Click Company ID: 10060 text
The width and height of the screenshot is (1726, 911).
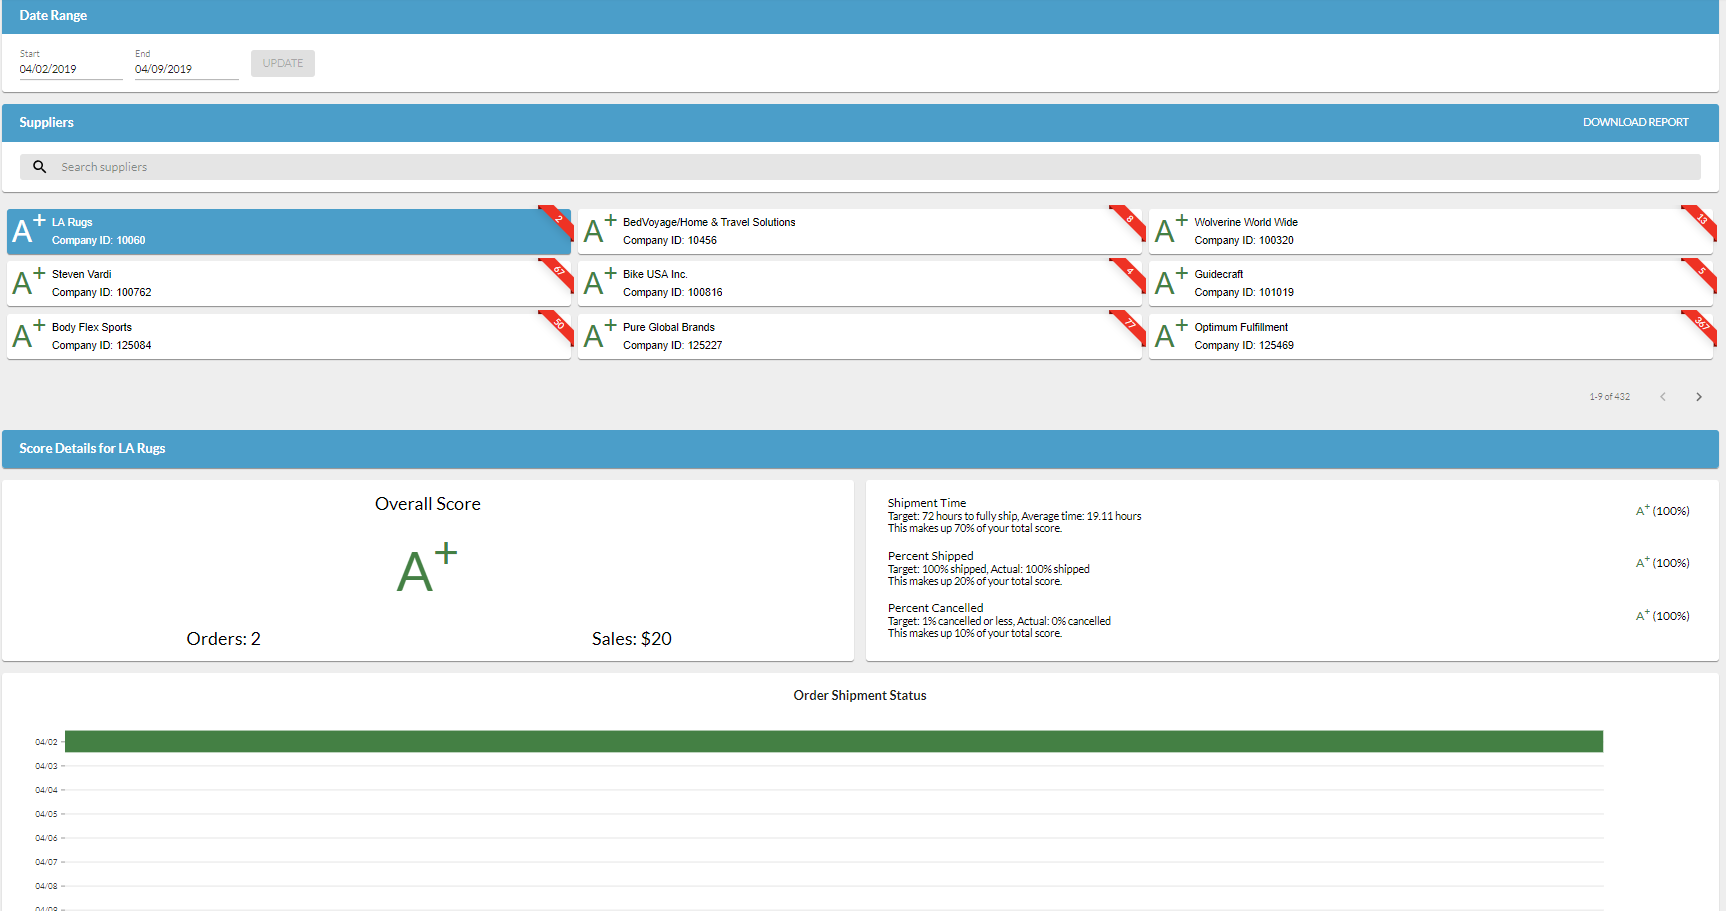point(99,240)
